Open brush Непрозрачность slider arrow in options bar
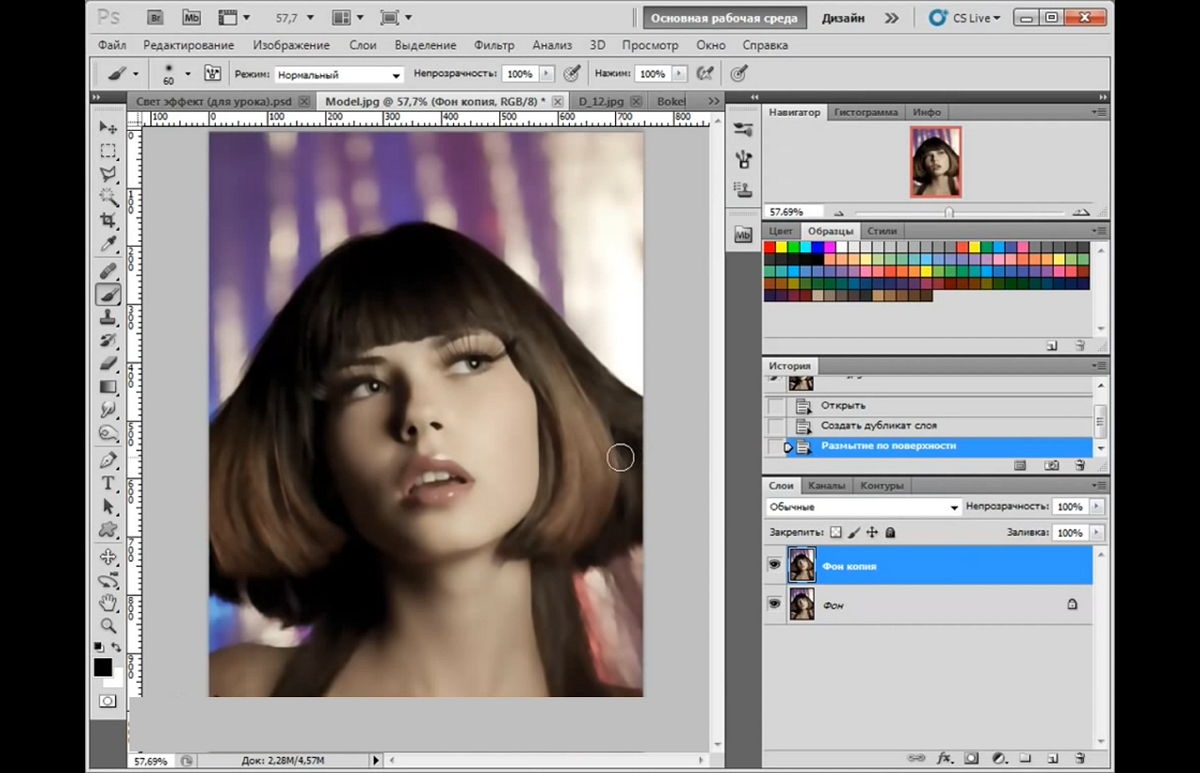 546,74
